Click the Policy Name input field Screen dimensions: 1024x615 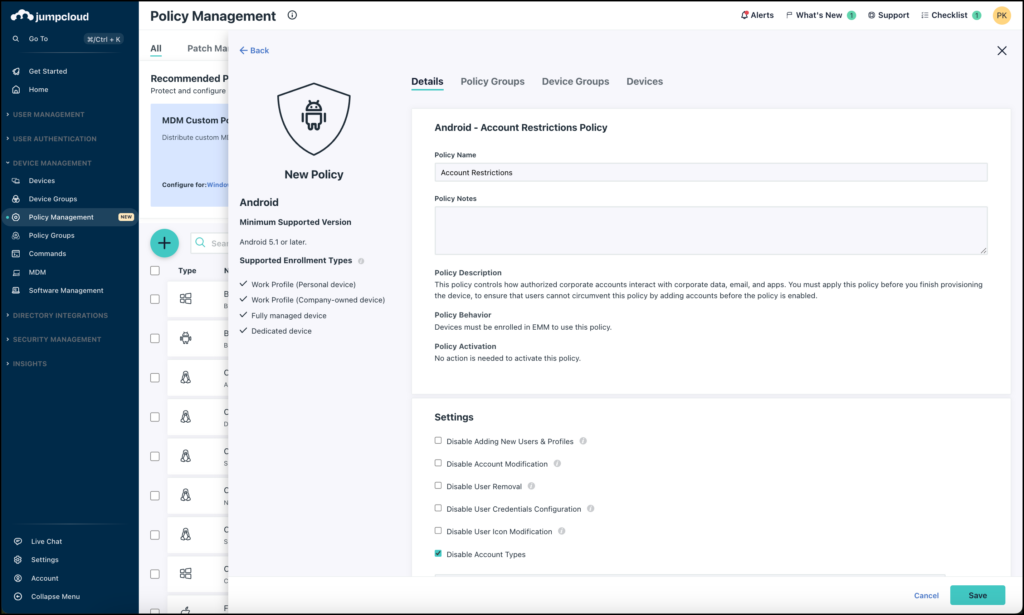(x=710, y=171)
